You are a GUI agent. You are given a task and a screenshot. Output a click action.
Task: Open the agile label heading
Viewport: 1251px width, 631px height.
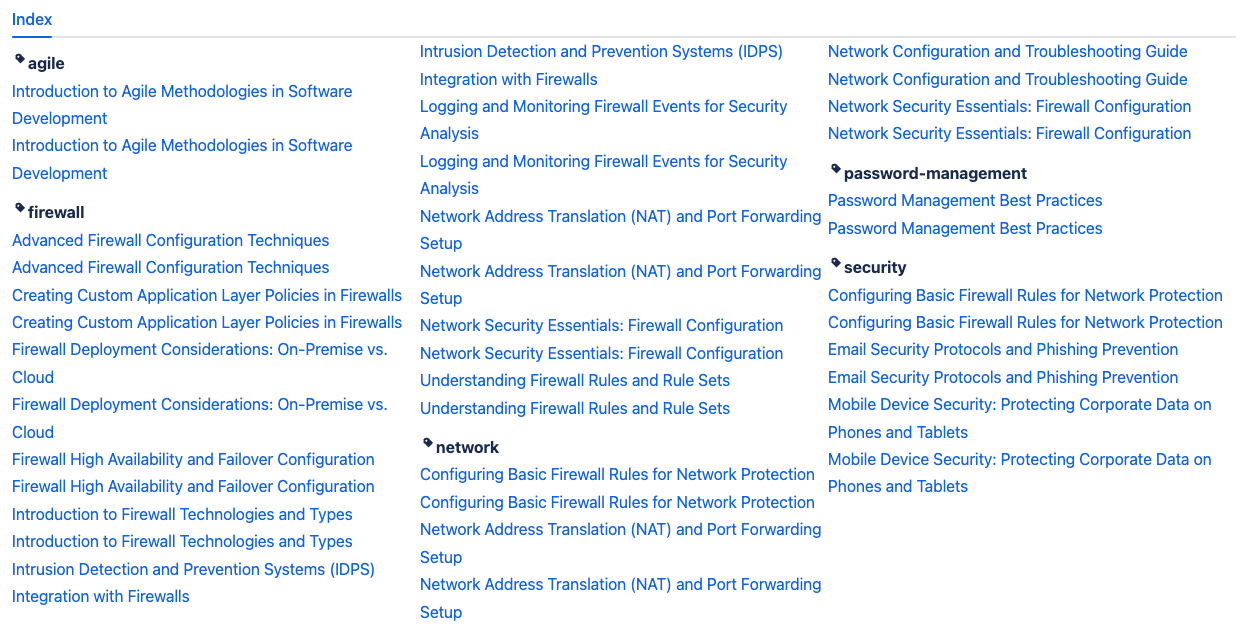(x=46, y=63)
